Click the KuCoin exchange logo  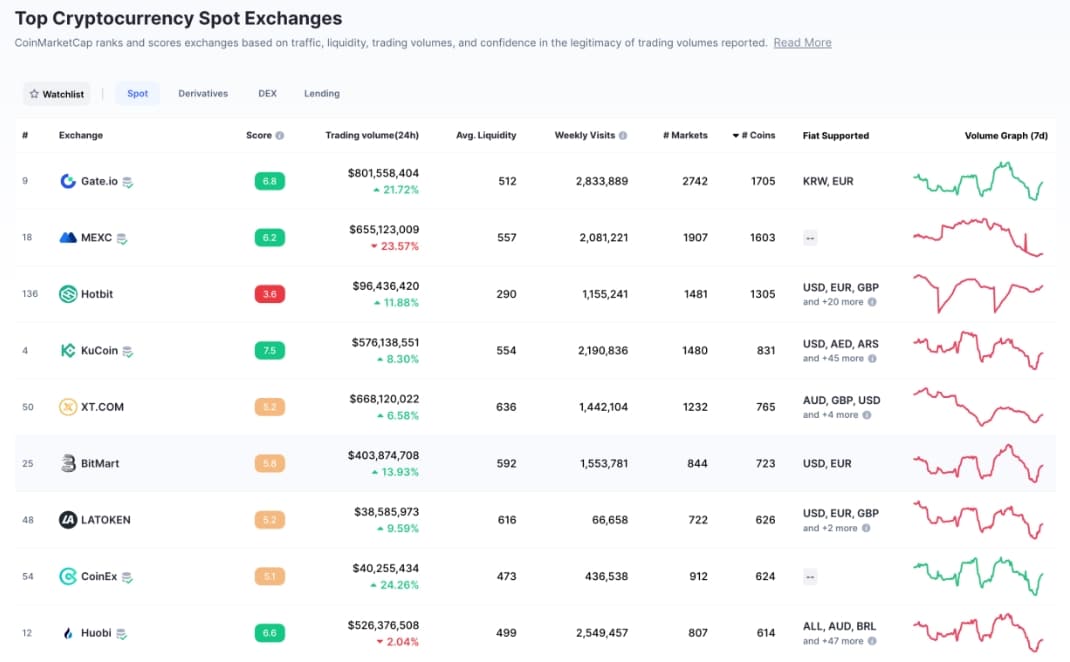(x=68, y=351)
